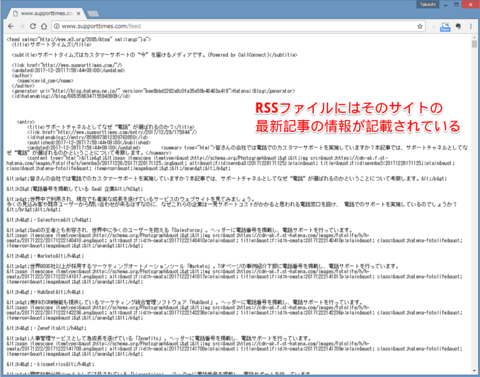Viewport: 480px width, 377px height.
Task: Open the browser home page
Action: tap(44, 26)
